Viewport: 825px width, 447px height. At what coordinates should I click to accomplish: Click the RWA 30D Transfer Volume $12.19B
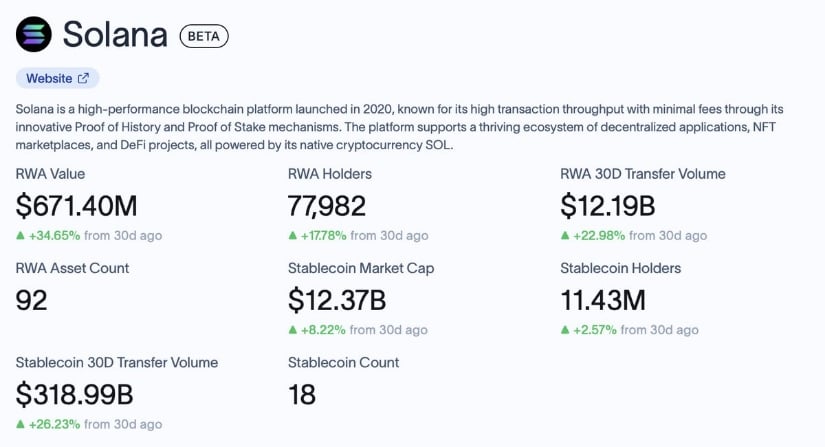608,206
